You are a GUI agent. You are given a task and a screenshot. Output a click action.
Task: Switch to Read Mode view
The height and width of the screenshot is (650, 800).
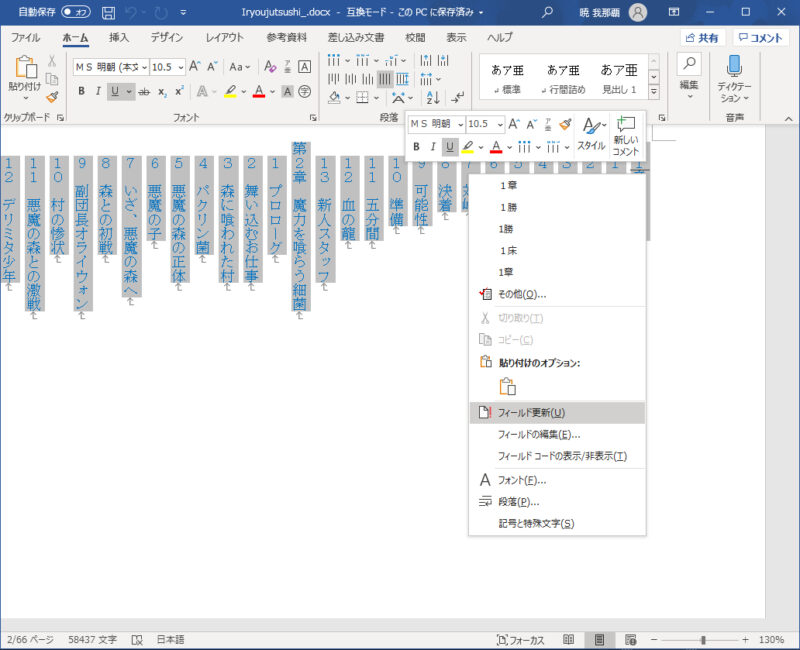(568, 640)
